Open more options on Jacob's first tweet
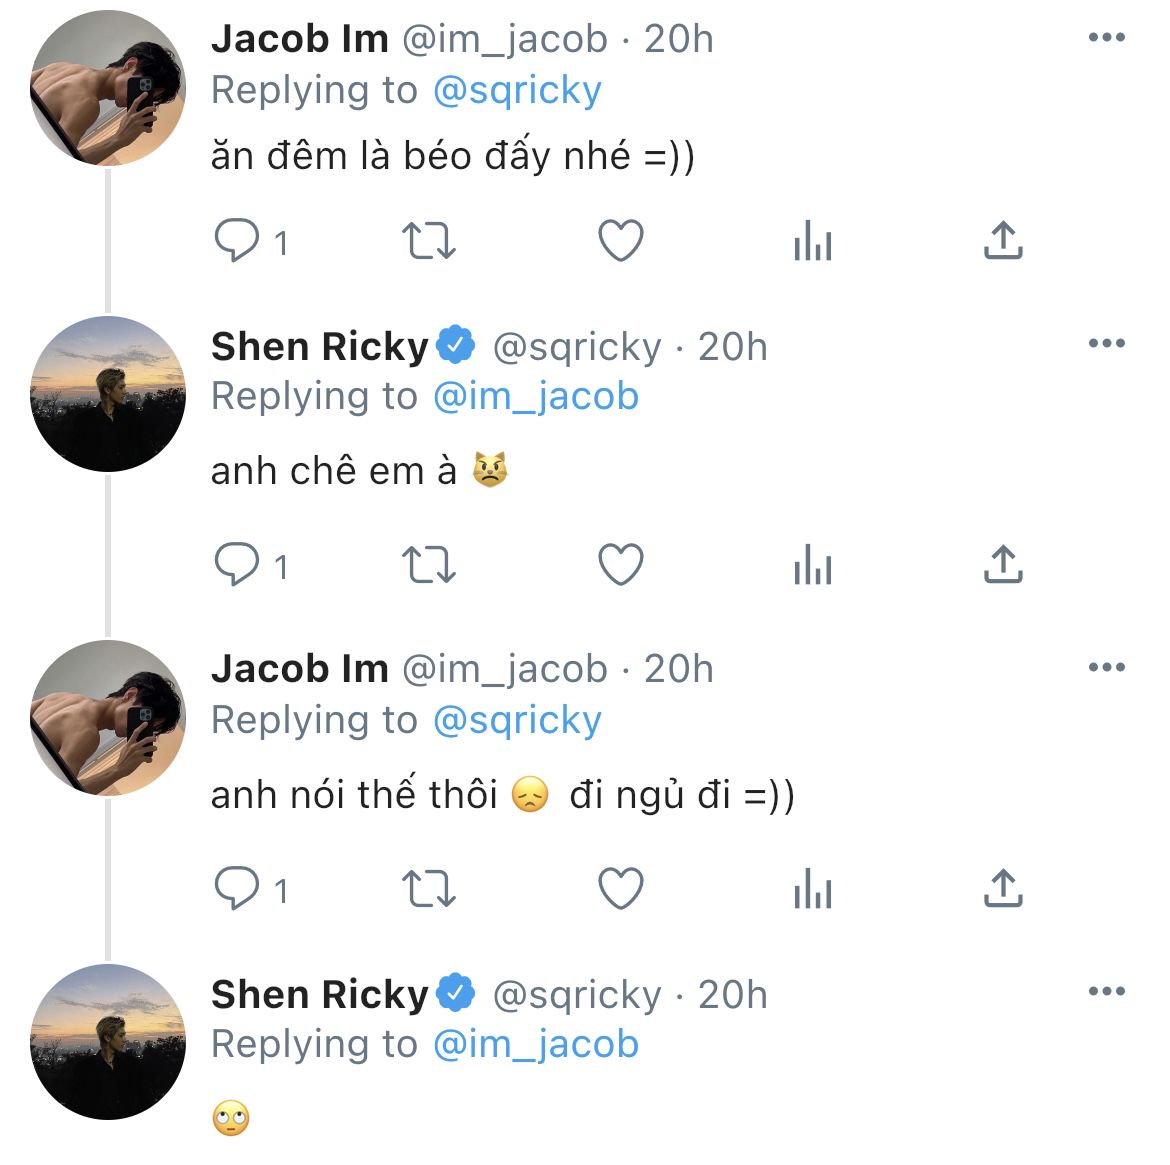Screen dimensions: 1170x1165 point(1106,38)
